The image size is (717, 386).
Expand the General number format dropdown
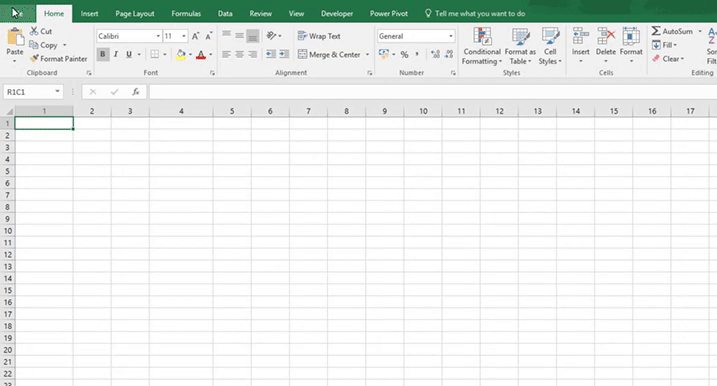450,36
